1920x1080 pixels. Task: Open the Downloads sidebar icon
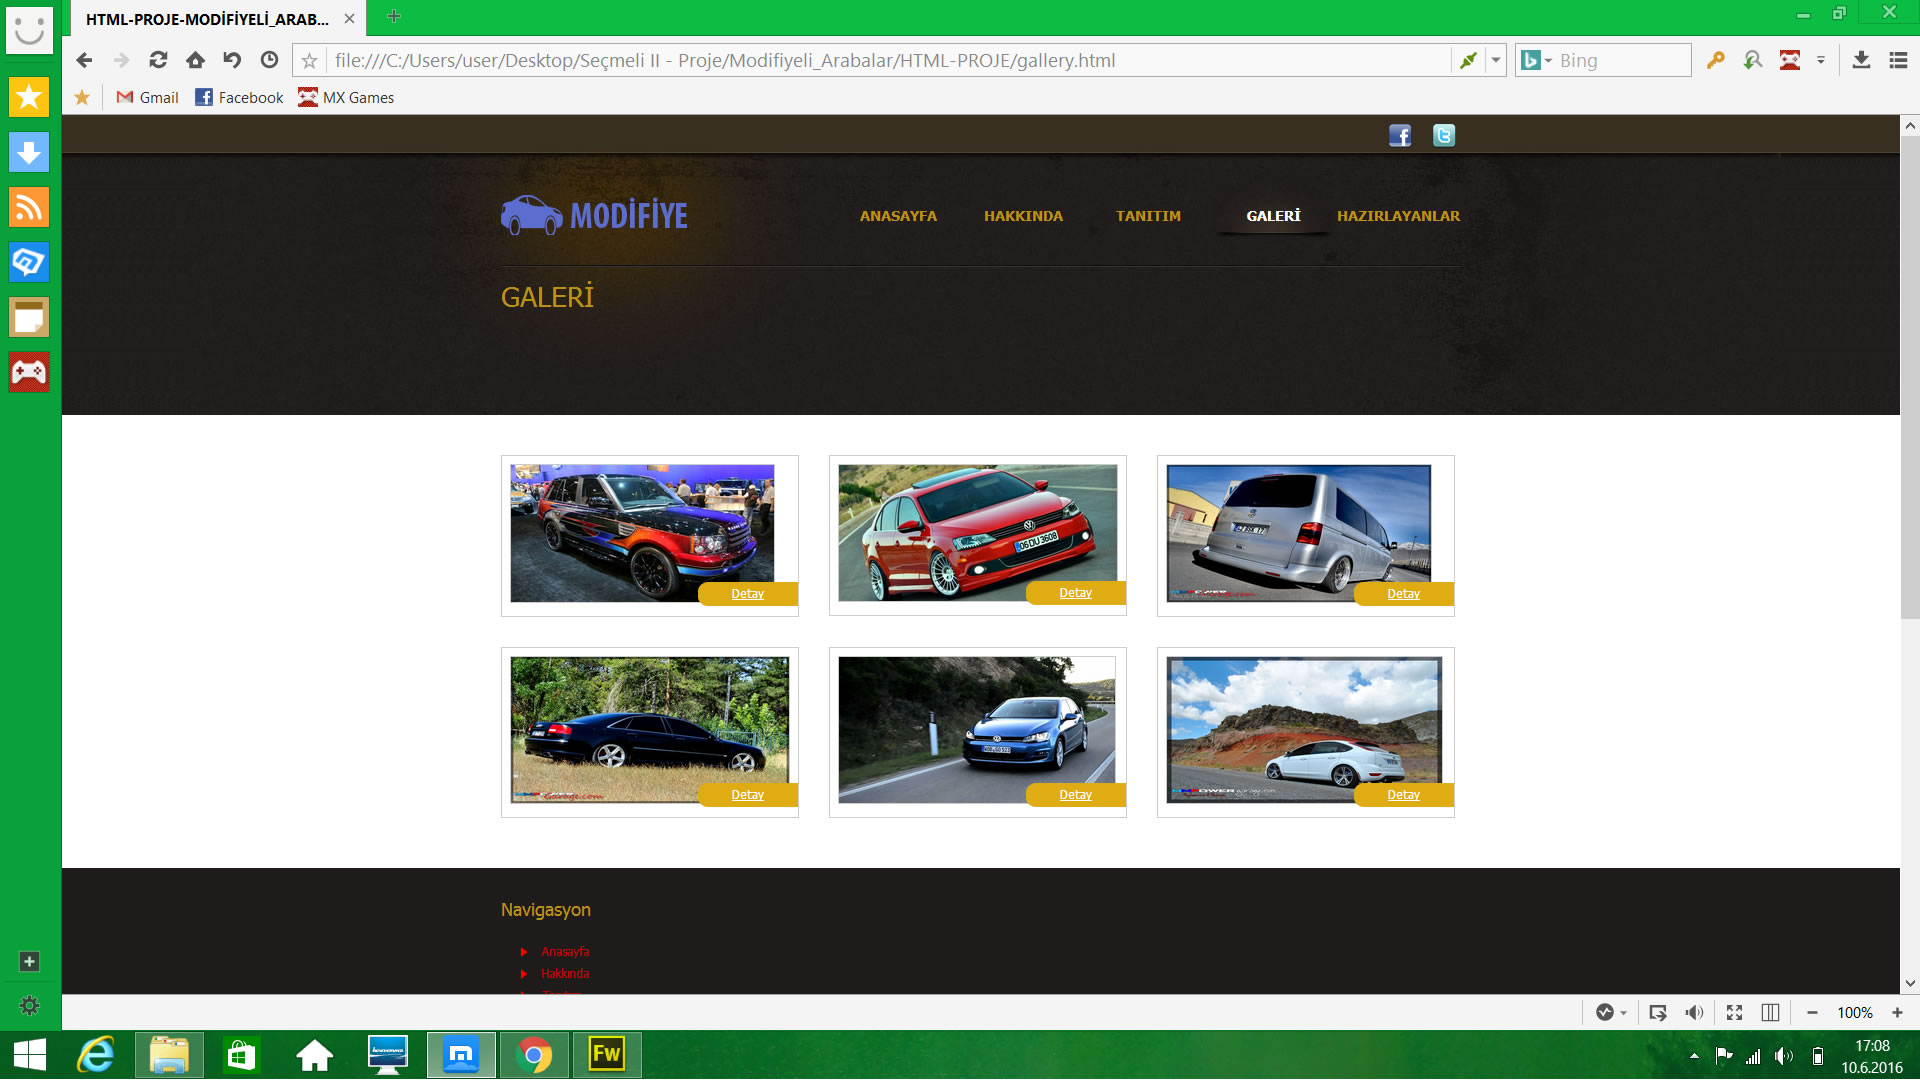click(28, 152)
